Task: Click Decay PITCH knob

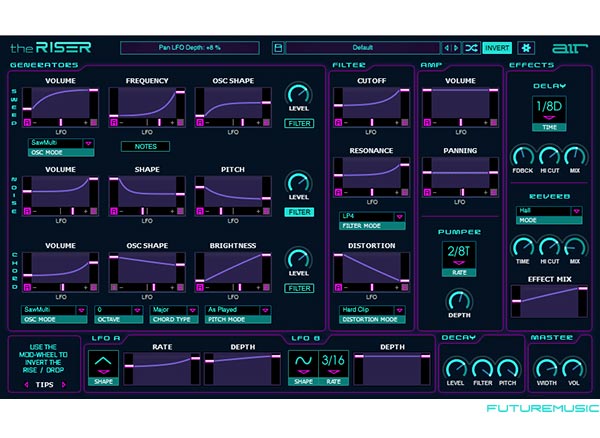Action: (508, 369)
